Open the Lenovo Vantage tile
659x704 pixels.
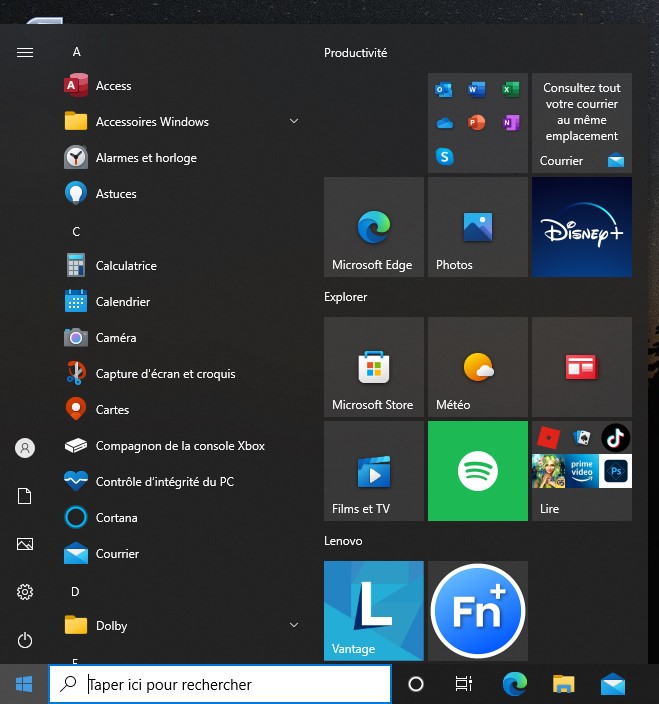(x=374, y=611)
